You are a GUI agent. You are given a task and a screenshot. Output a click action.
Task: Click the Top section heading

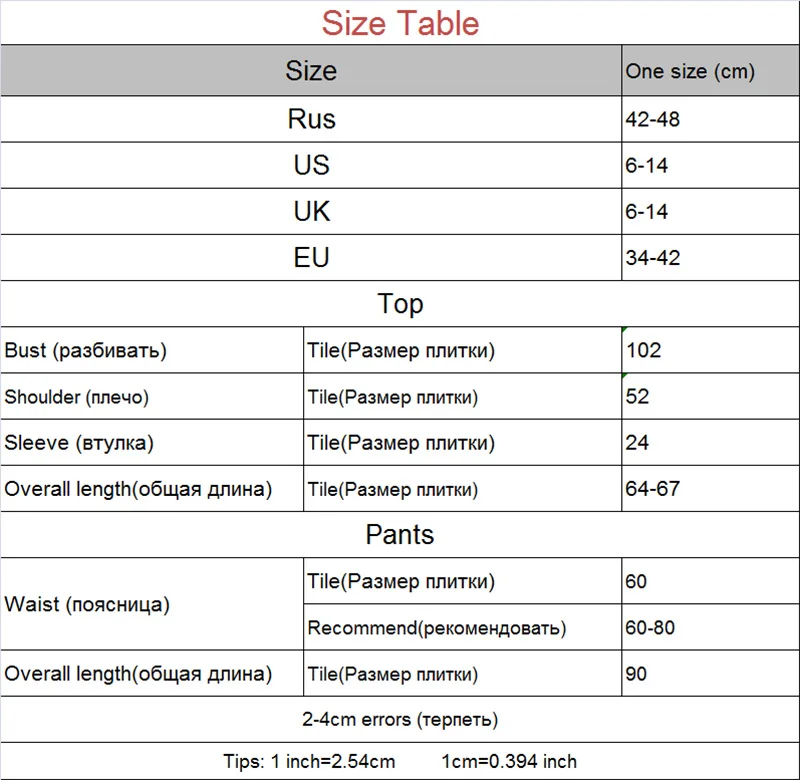400,304
